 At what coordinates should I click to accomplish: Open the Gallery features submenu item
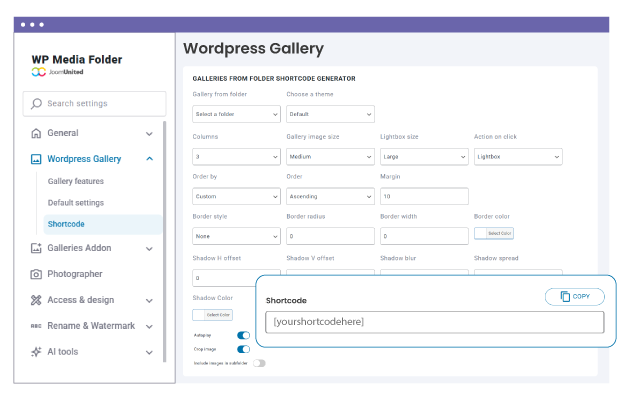(75, 181)
